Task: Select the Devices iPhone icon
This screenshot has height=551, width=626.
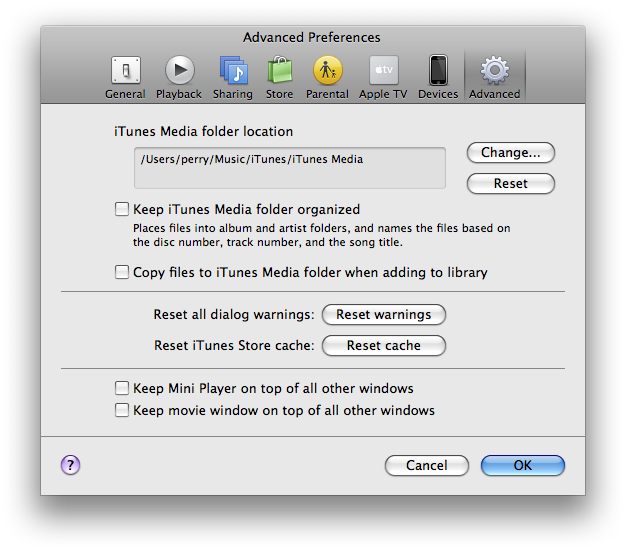Action: (x=438, y=70)
